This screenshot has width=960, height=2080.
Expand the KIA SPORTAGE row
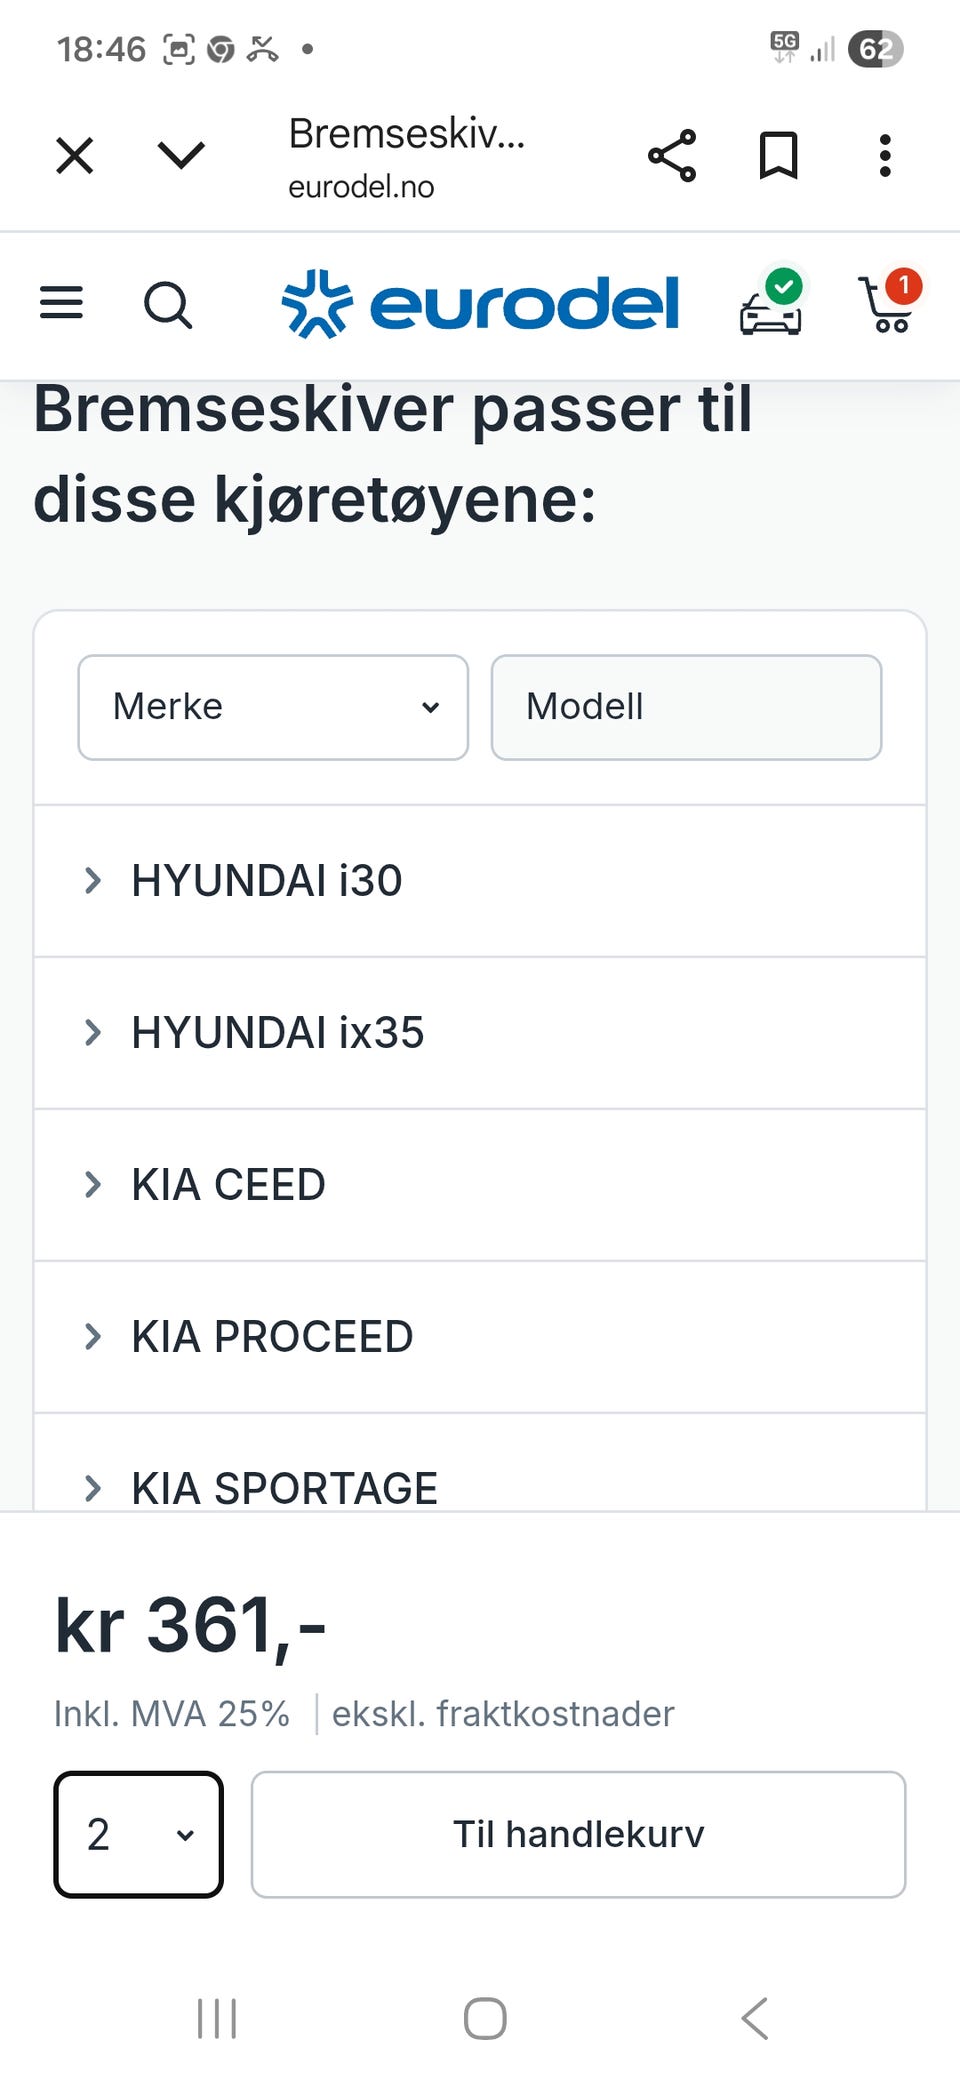pyautogui.click(x=480, y=1487)
